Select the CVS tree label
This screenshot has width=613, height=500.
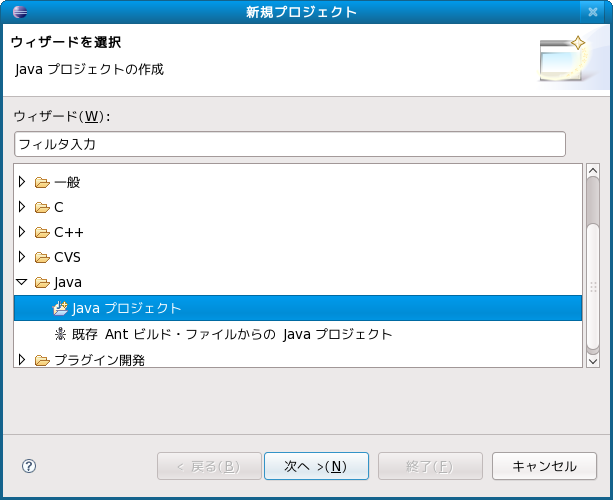tap(67, 257)
